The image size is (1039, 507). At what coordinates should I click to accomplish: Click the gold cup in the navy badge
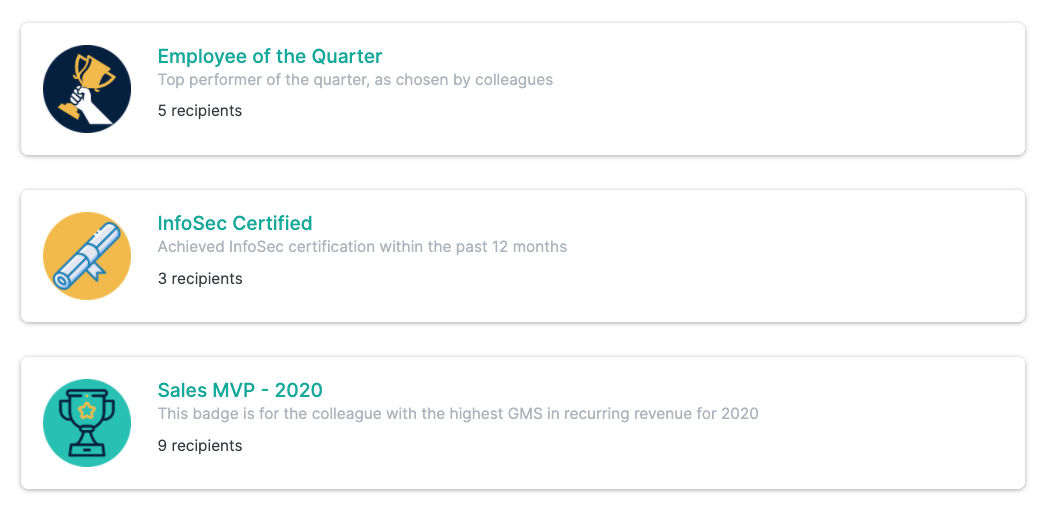[92, 72]
